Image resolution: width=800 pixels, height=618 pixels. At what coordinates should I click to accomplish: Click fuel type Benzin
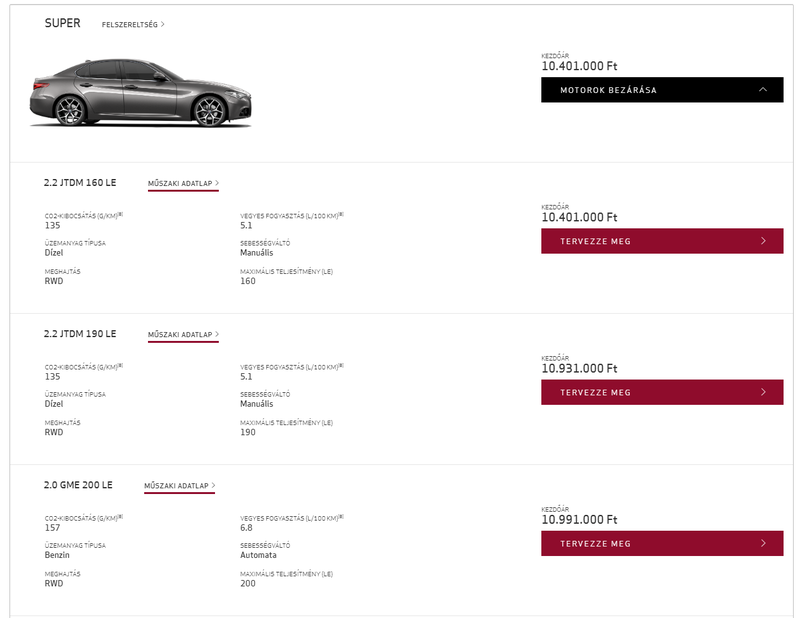[57, 555]
